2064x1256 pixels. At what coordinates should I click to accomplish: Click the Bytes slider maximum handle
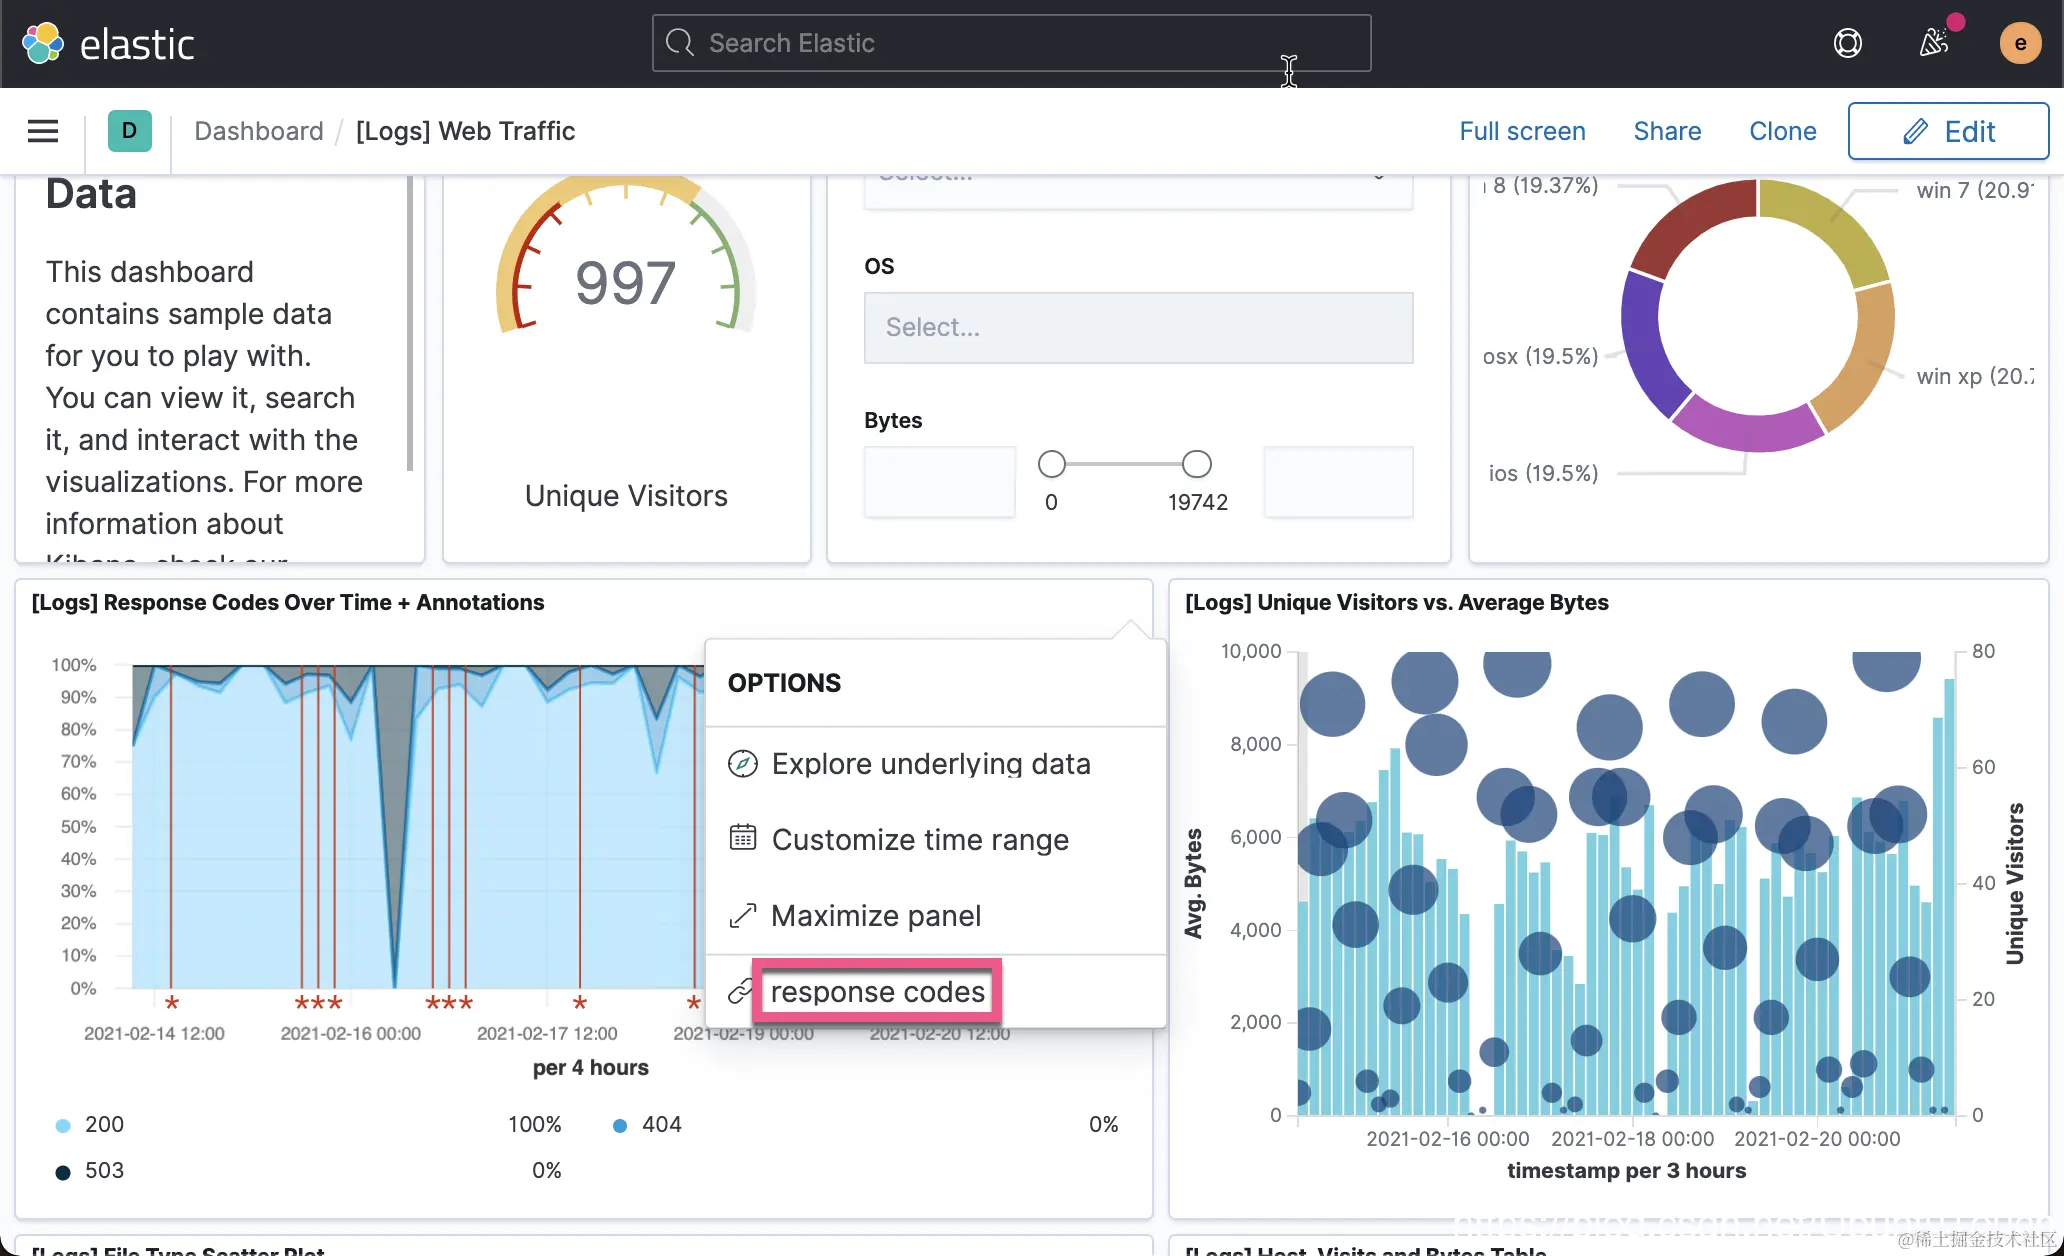[1196, 464]
